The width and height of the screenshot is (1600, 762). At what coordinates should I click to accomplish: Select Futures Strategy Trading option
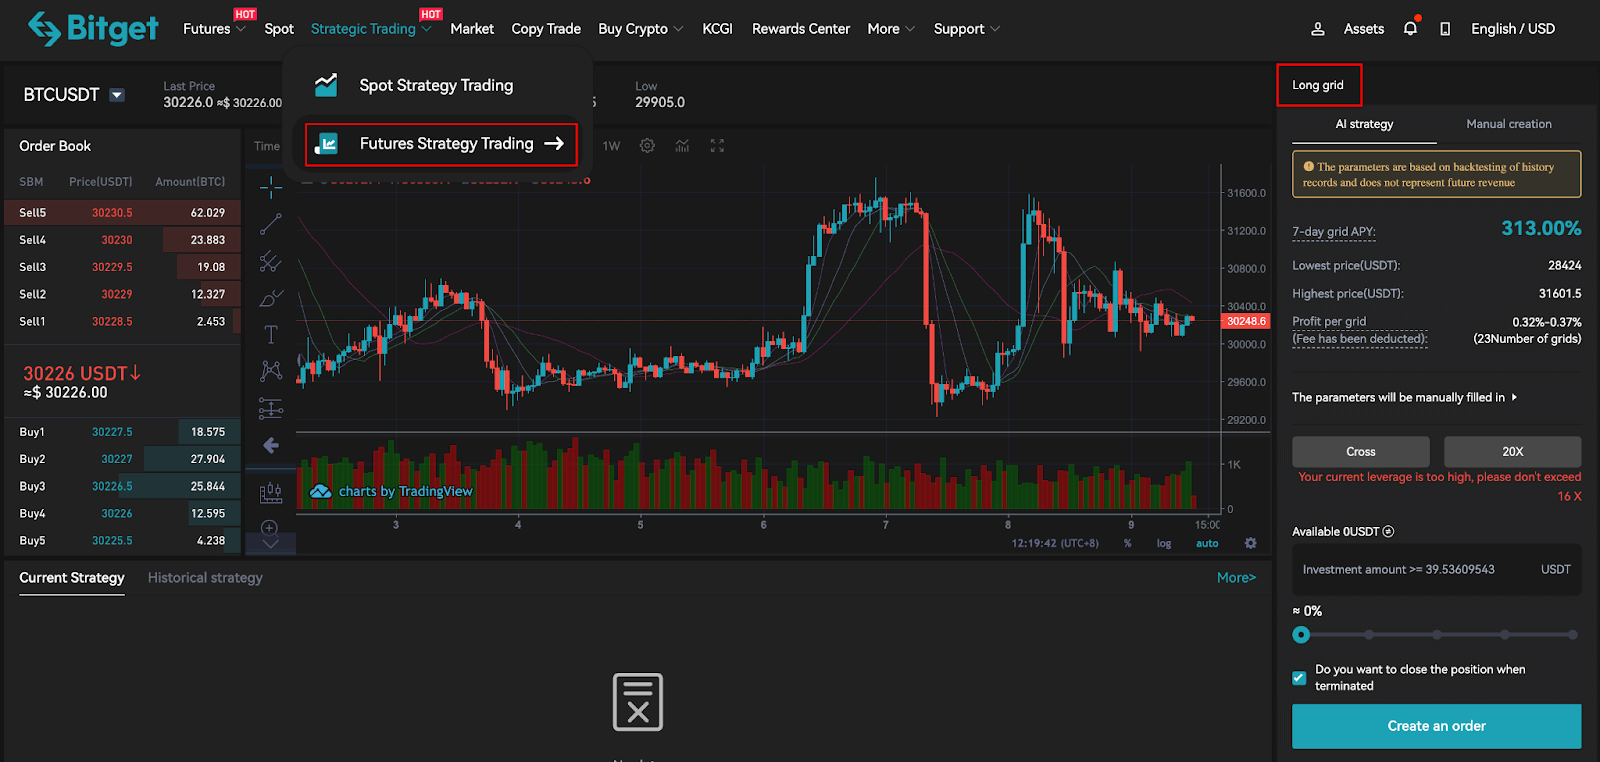[441, 144]
